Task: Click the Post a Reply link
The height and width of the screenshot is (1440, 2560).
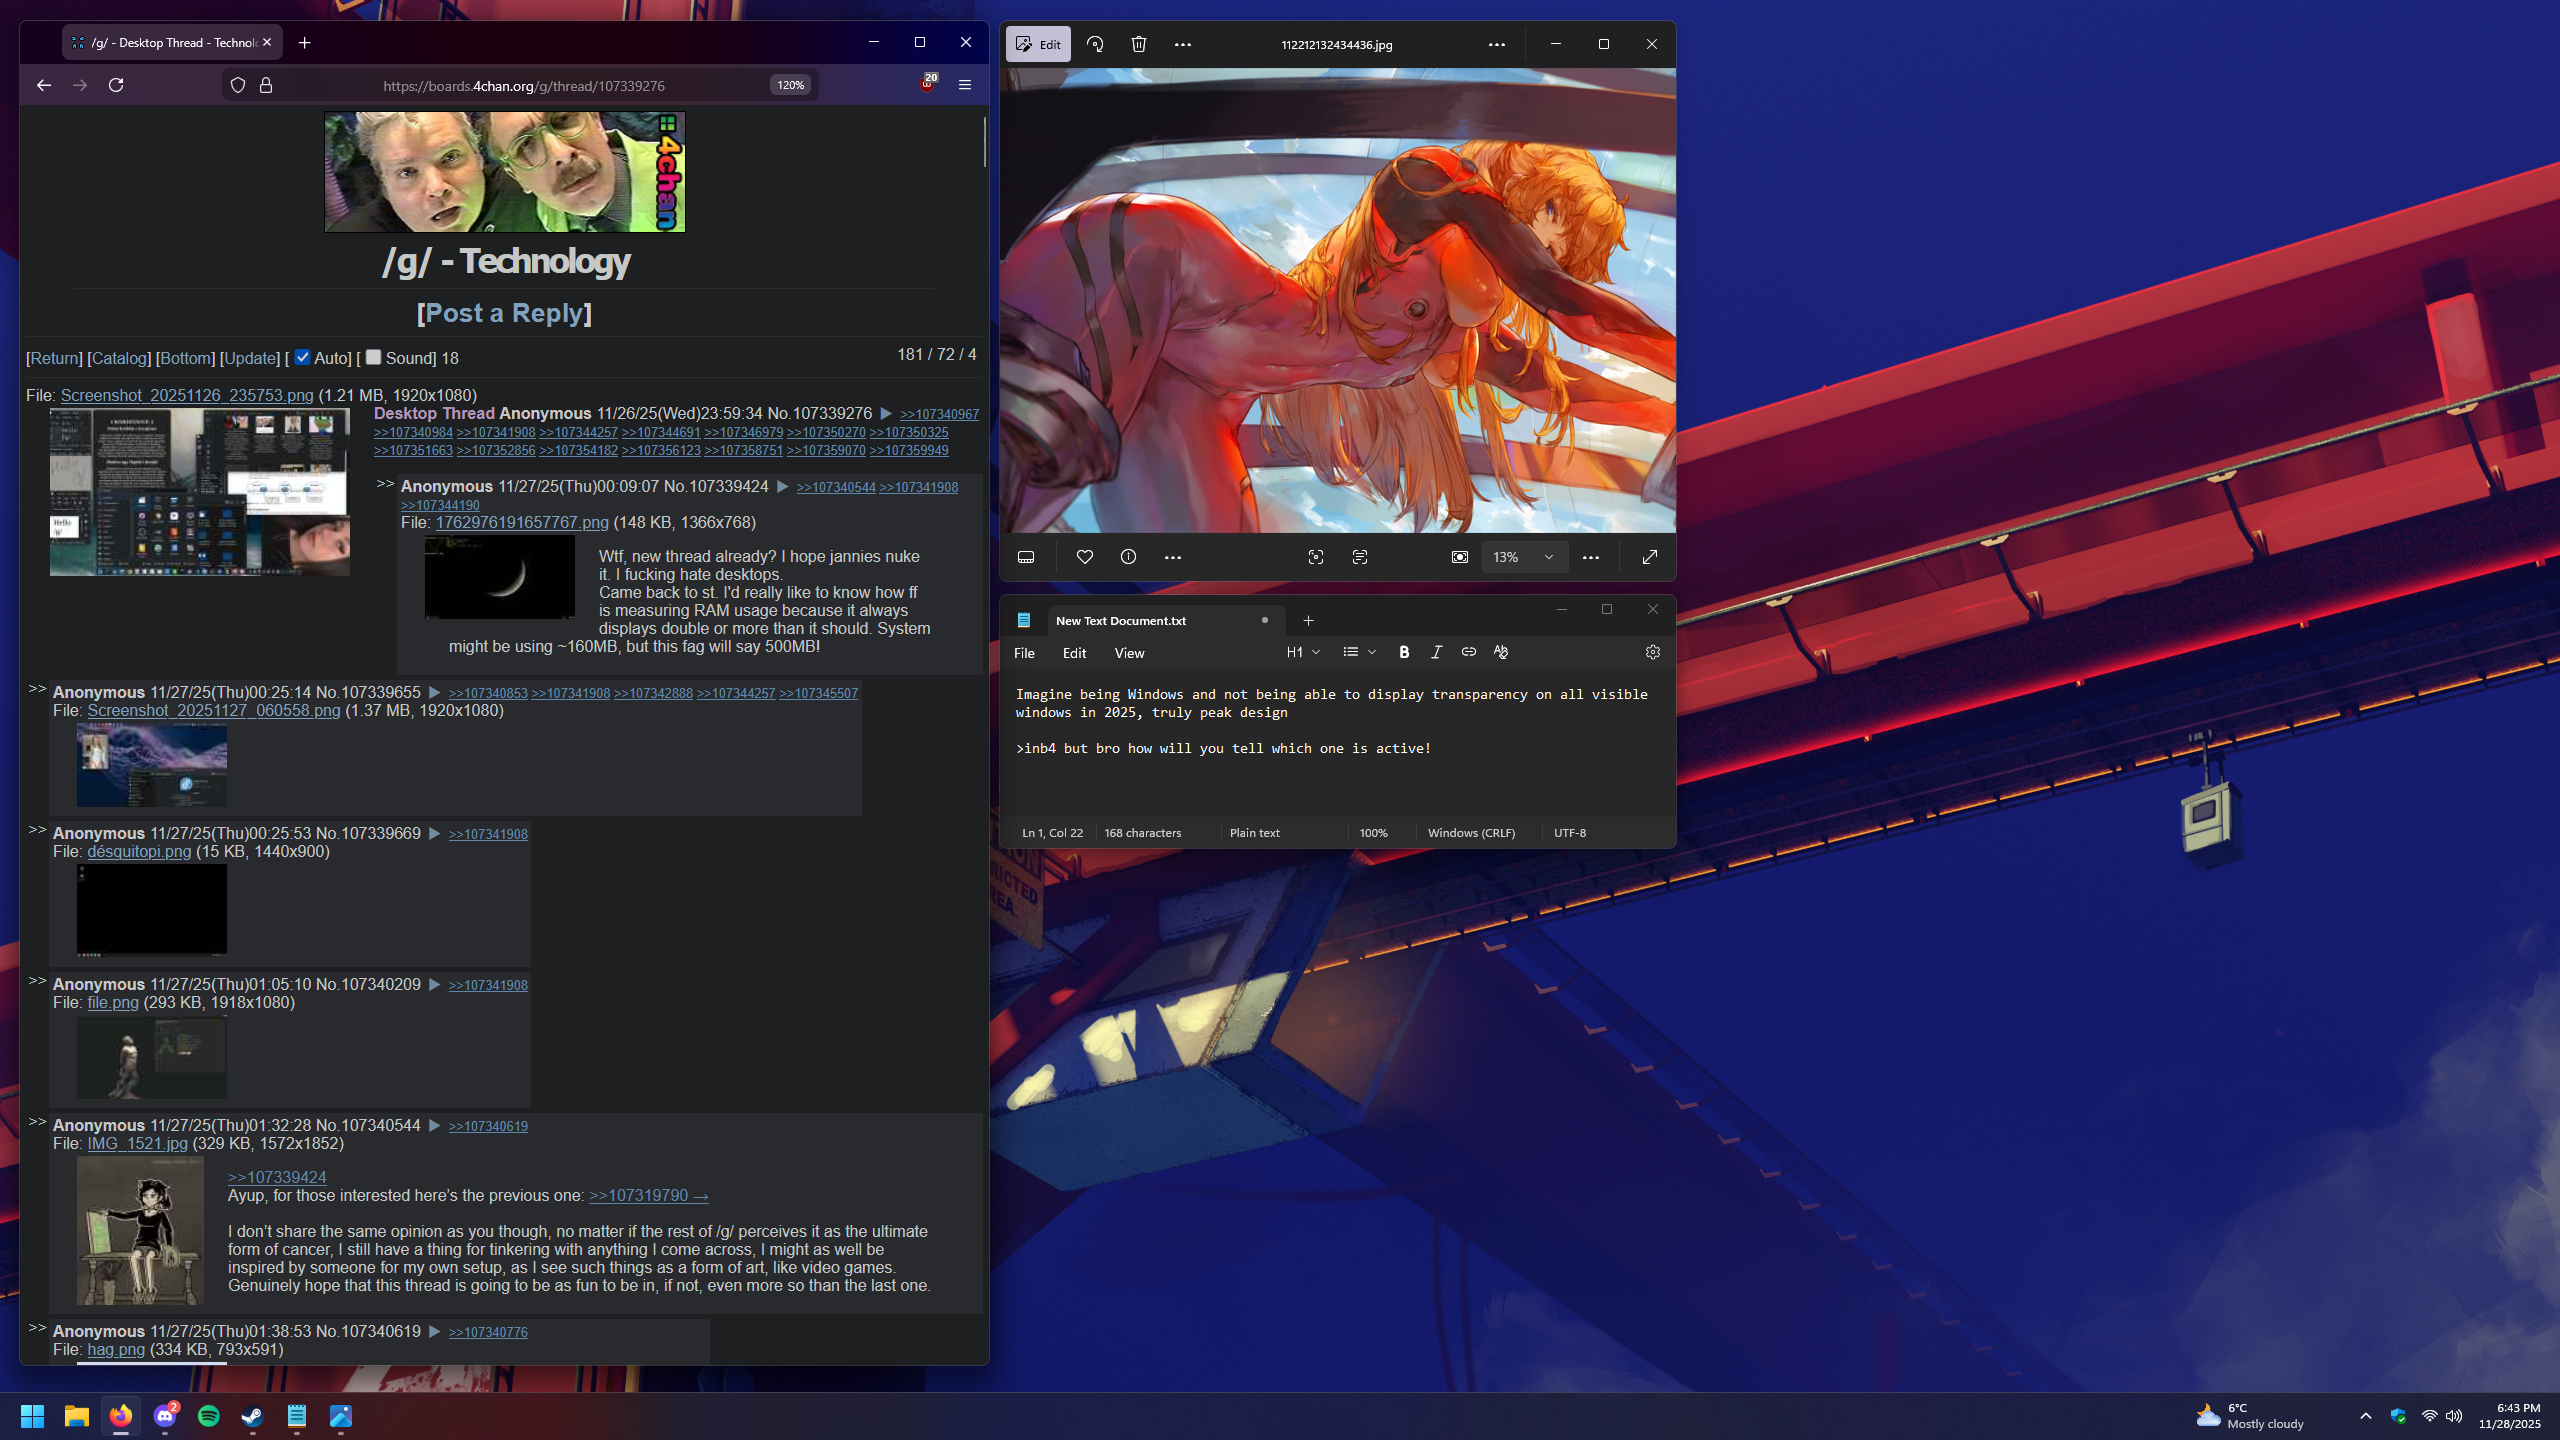Action: click(x=504, y=313)
